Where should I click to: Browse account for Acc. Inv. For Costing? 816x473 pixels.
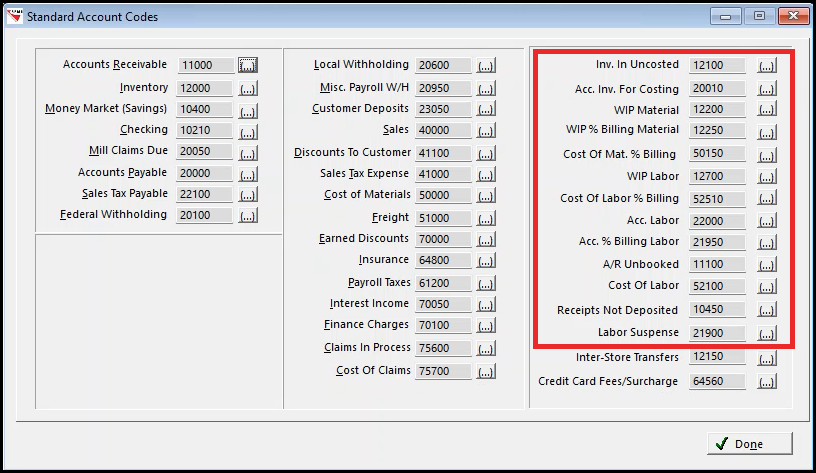pyautogui.click(x=766, y=88)
